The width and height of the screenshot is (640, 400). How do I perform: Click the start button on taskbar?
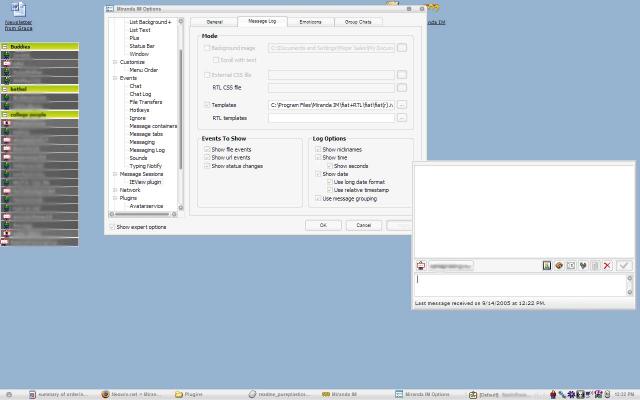tap(9, 394)
